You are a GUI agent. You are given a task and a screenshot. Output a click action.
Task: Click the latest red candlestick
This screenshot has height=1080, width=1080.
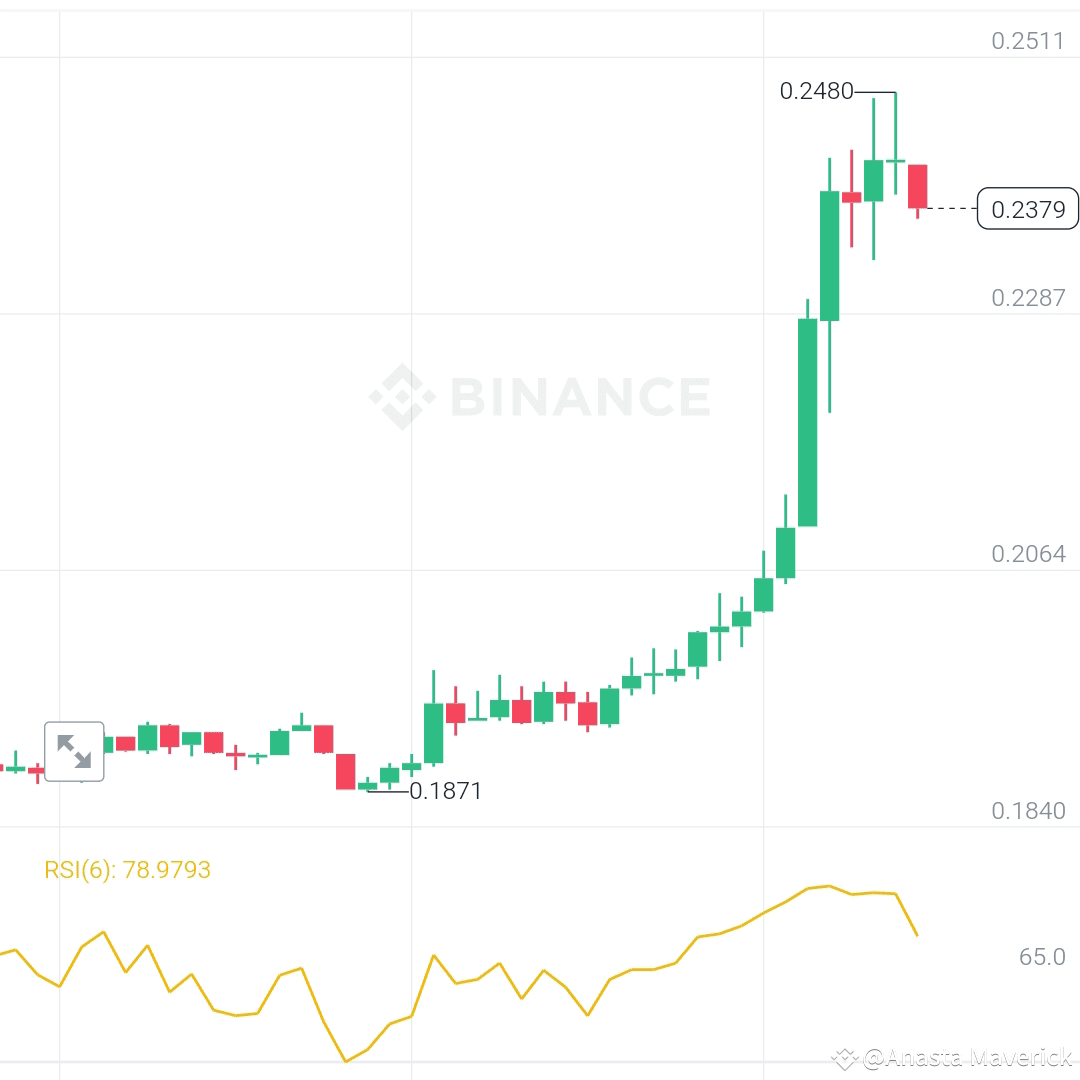click(916, 185)
